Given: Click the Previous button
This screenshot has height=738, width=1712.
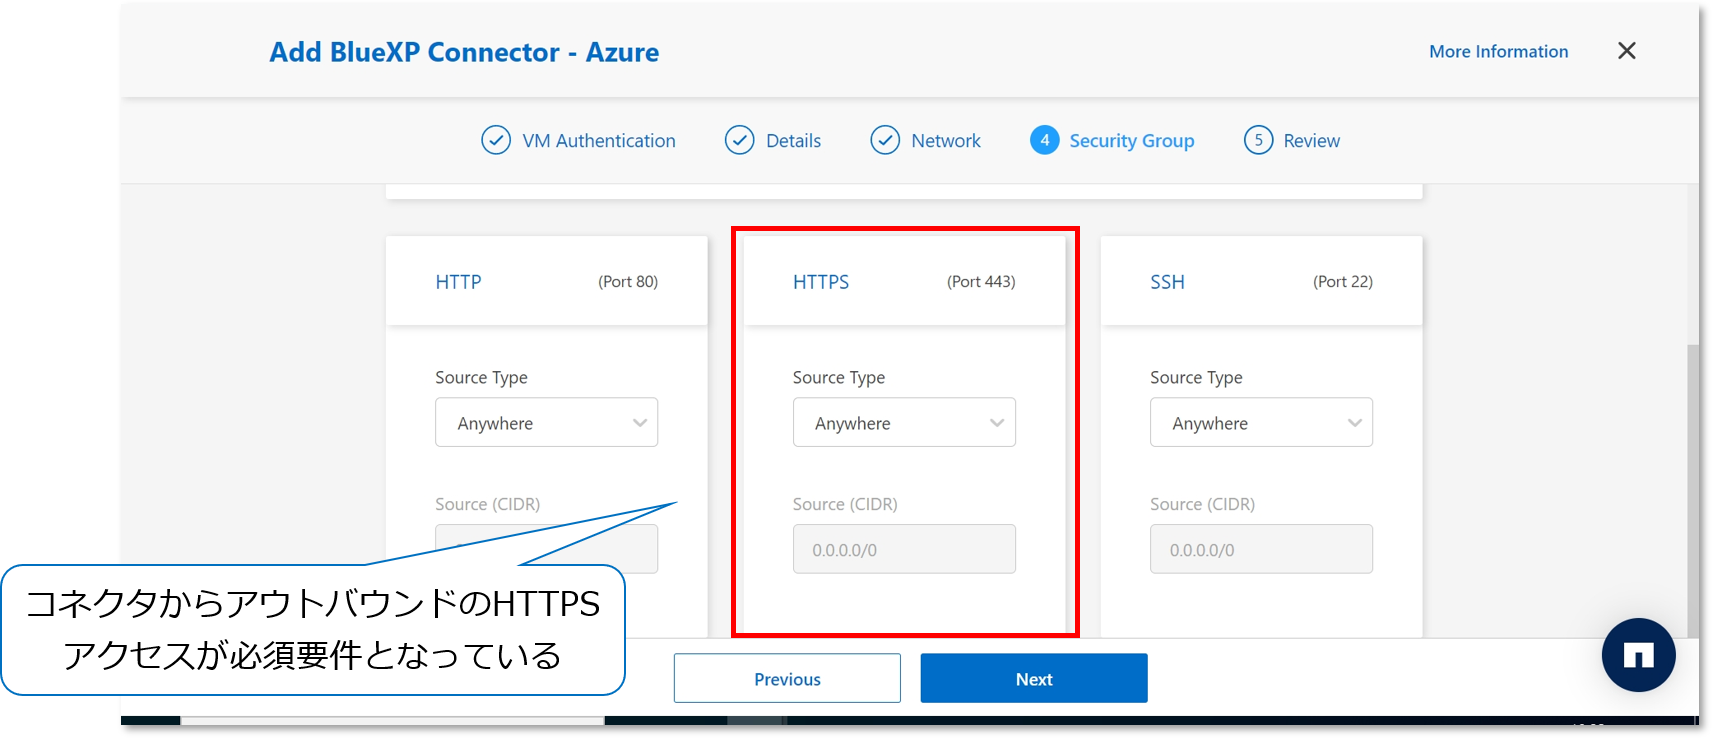Looking at the screenshot, I should (787, 679).
